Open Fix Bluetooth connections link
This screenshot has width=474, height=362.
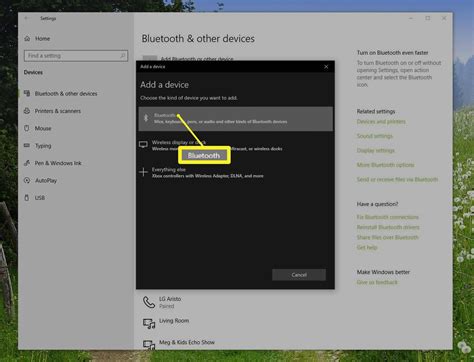pyautogui.click(x=387, y=217)
